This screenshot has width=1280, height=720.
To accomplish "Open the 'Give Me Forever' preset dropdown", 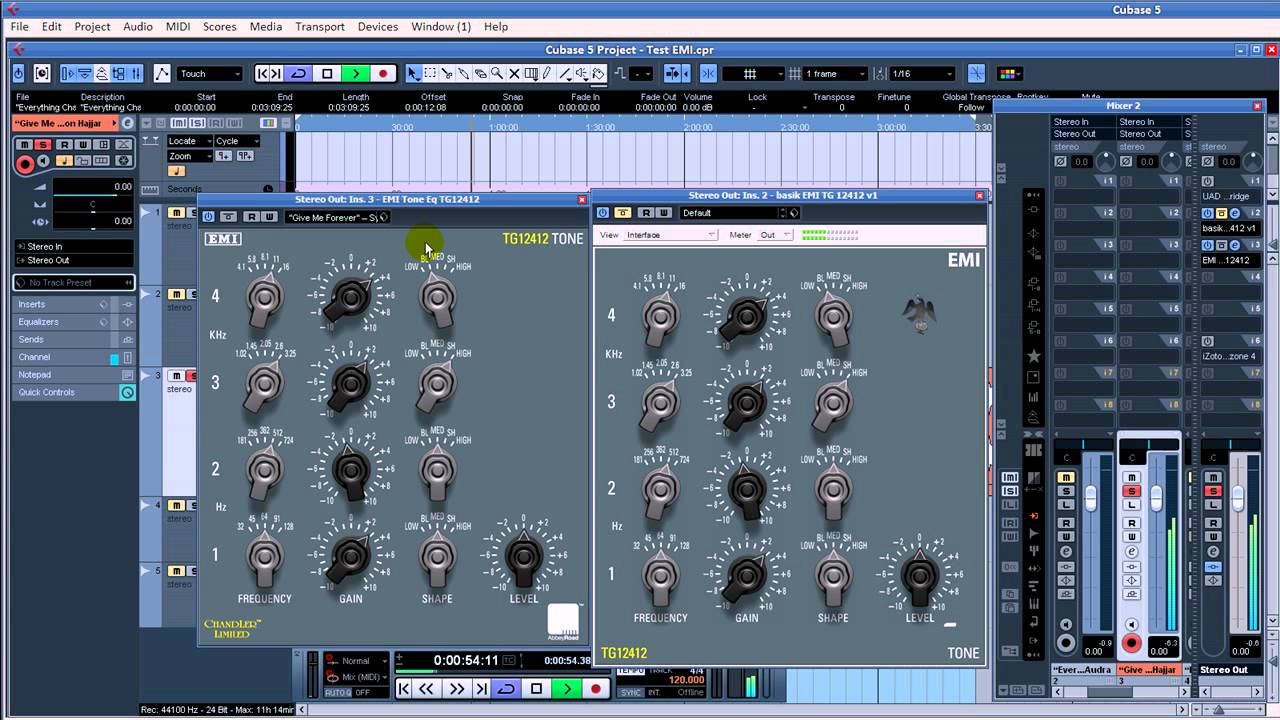I will pyautogui.click(x=338, y=217).
